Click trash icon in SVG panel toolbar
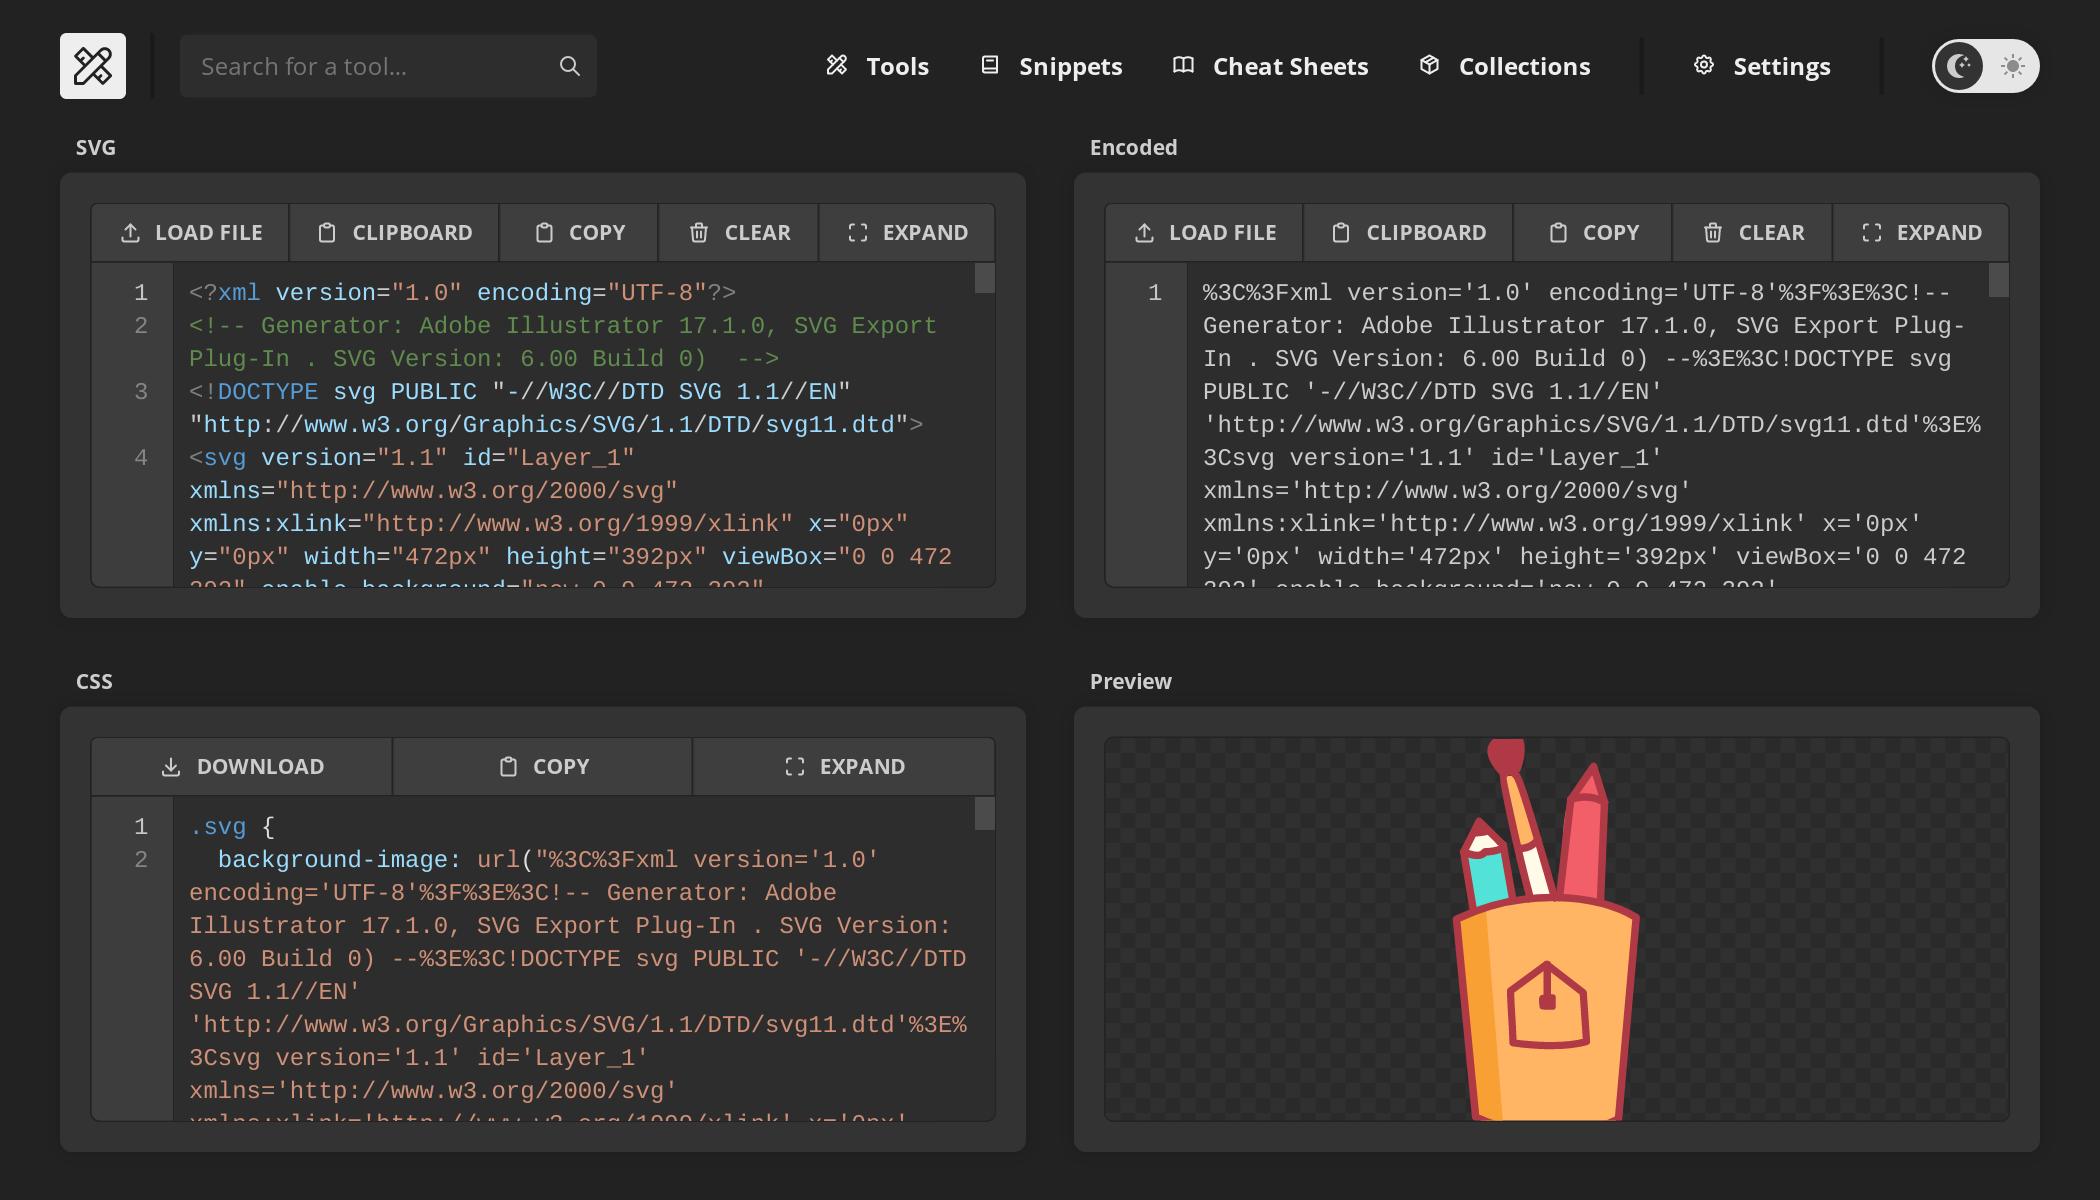 pyautogui.click(x=699, y=233)
